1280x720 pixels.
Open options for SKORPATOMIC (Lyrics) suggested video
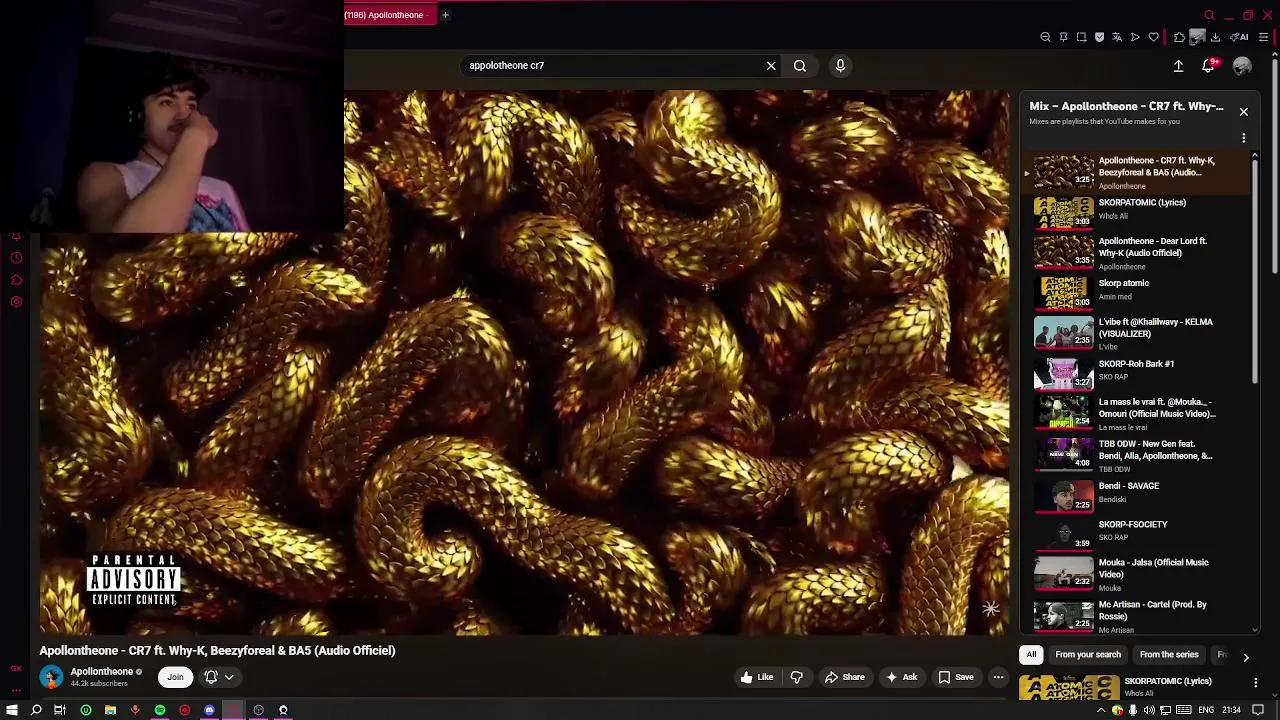pos(1256,683)
